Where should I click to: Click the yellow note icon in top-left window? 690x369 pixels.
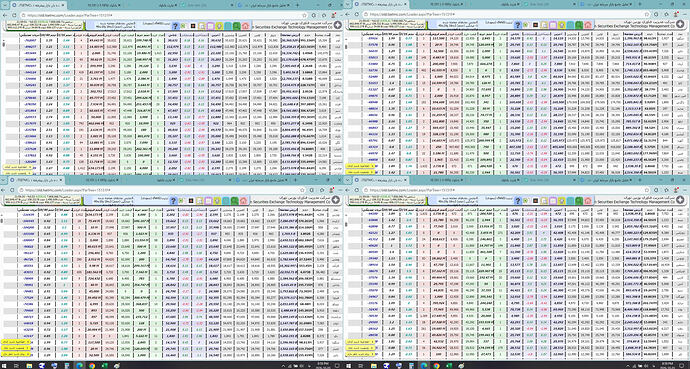(202, 26)
